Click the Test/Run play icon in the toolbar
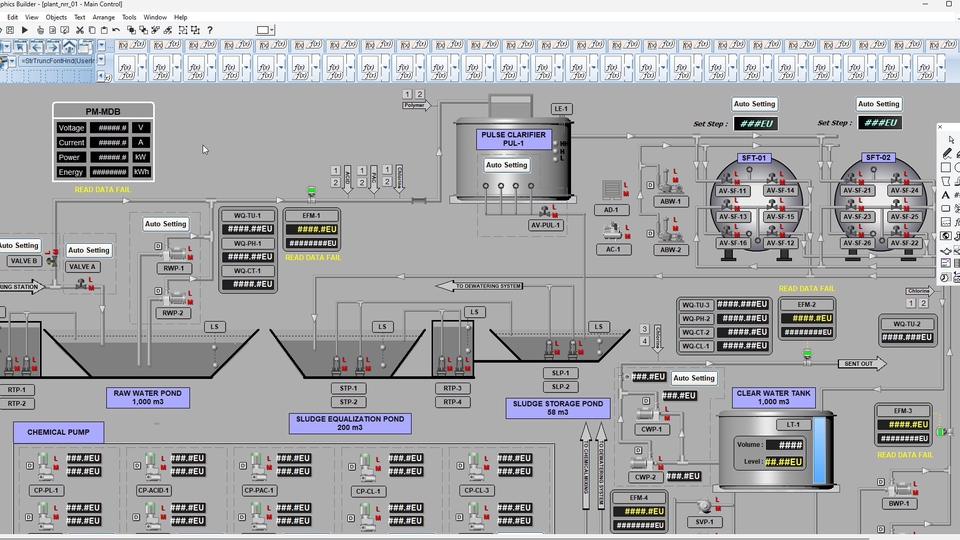Screen dimensions: 960x540 point(25,30)
